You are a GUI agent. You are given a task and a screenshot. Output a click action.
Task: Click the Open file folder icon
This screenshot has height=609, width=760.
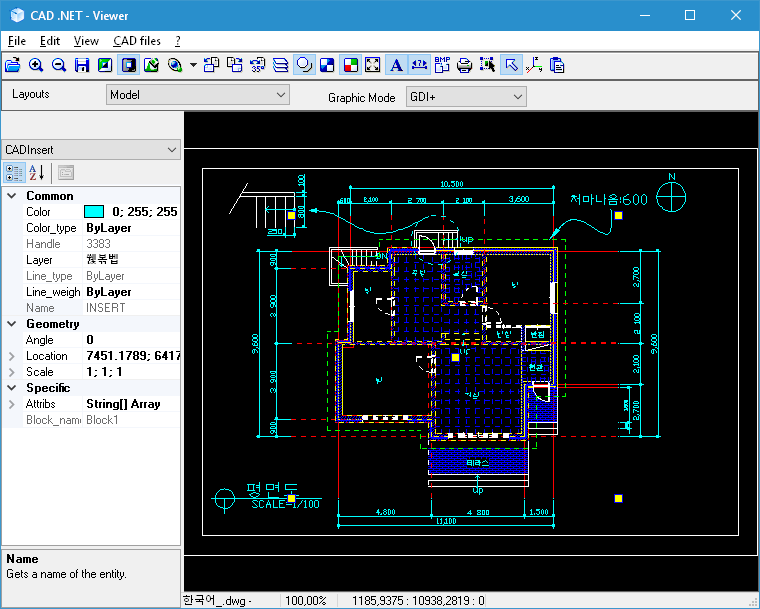pyautogui.click(x=13, y=65)
